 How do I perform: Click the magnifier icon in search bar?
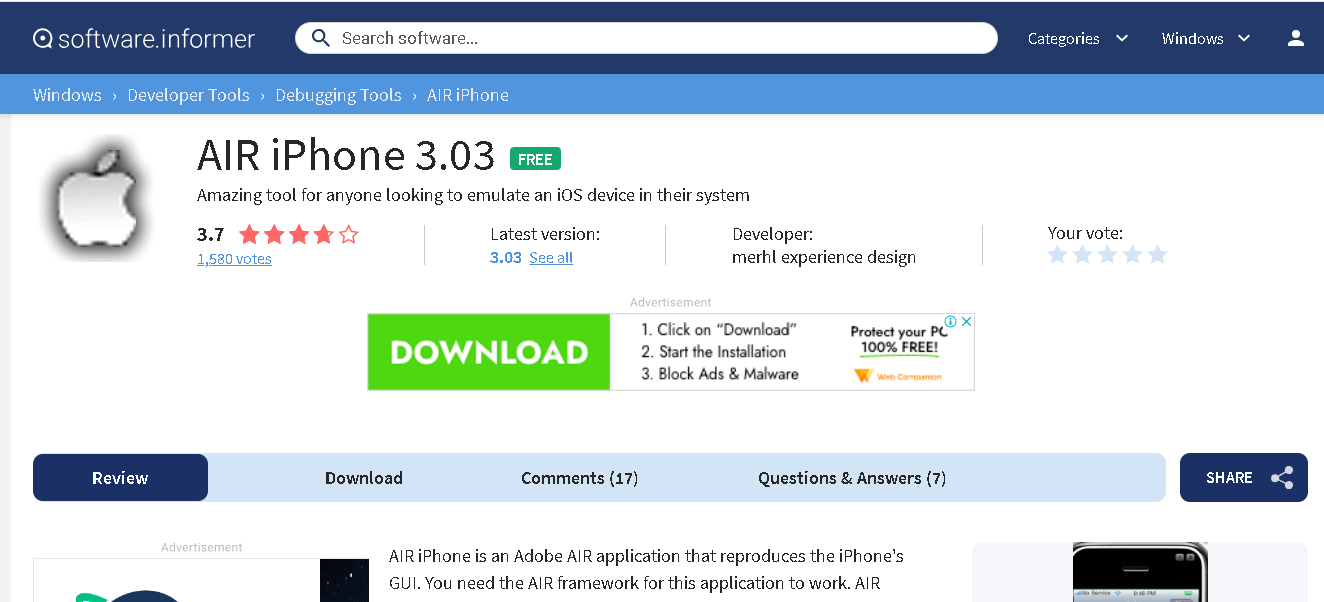(x=321, y=38)
